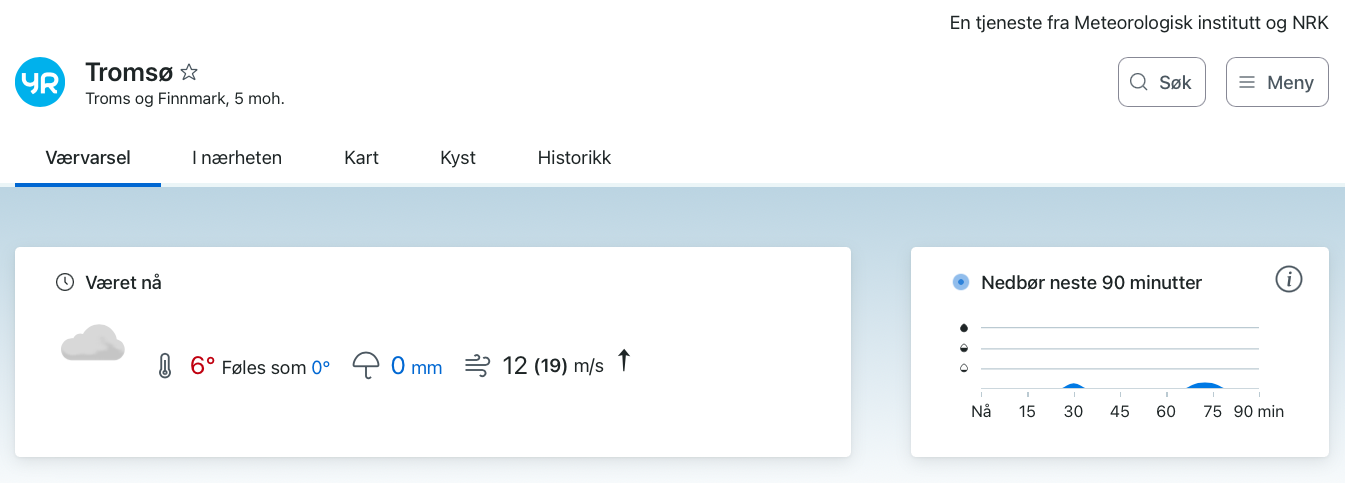This screenshot has width=1345, height=483.
Task: Click the umbrella precipitation icon
Action: (367, 366)
